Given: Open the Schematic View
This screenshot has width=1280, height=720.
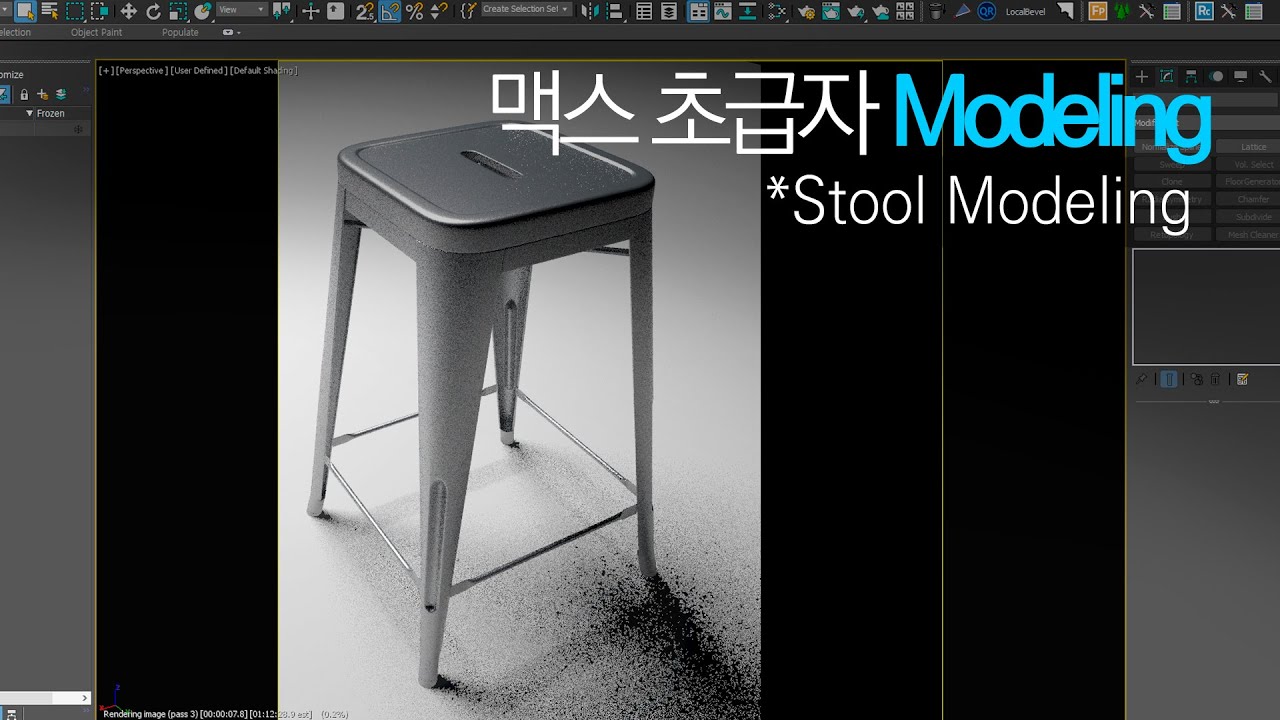Looking at the screenshot, I should [x=748, y=11].
